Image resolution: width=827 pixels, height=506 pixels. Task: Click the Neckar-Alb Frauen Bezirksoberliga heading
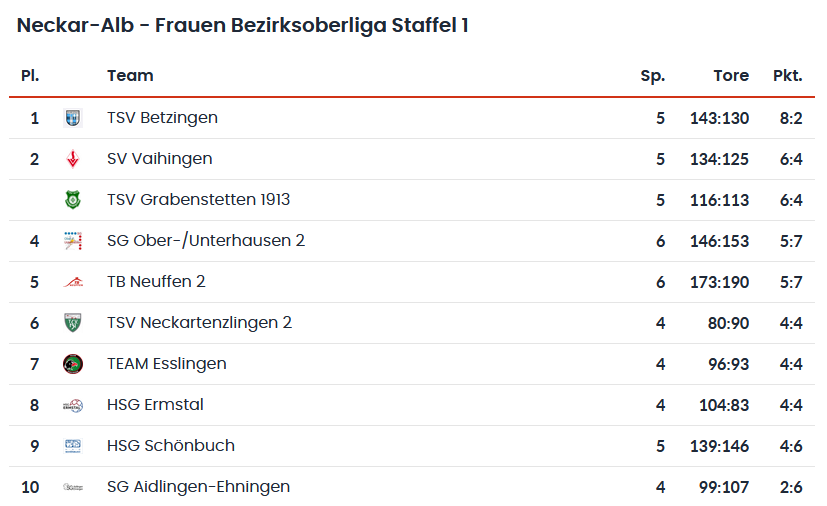point(243,25)
